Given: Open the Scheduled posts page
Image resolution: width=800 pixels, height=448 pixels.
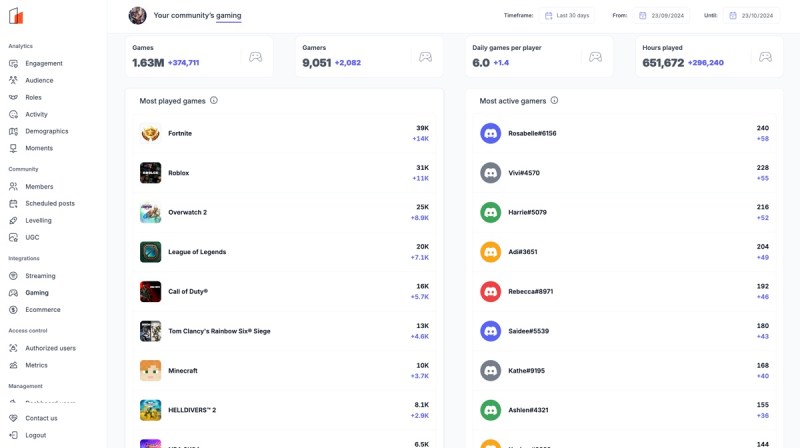Looking at the screenshot, I should tap(50, 203).
